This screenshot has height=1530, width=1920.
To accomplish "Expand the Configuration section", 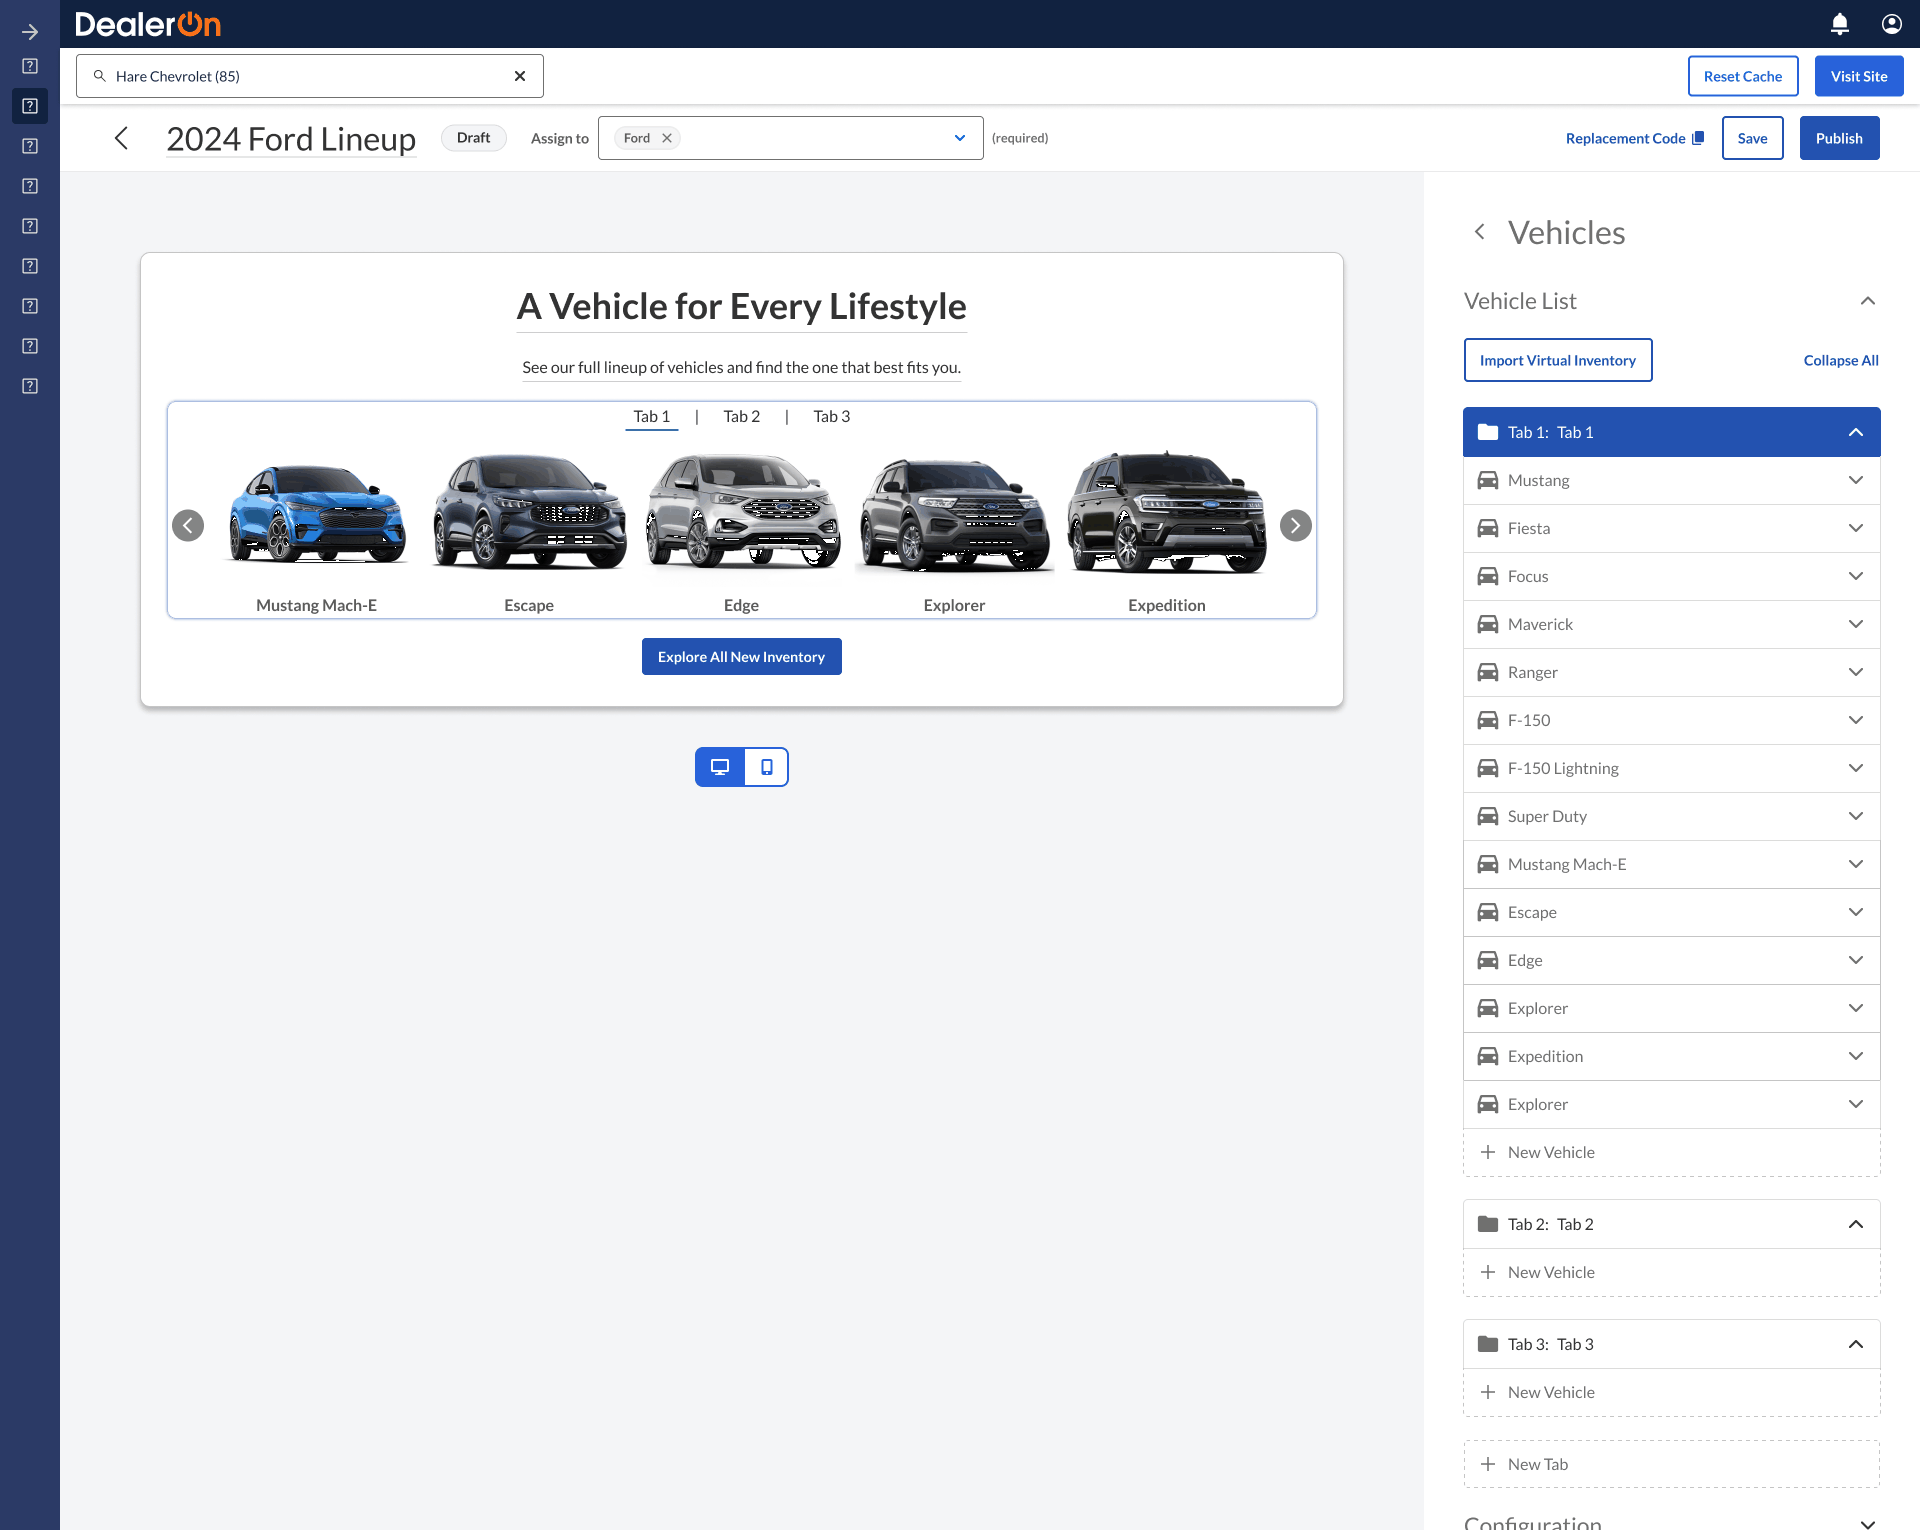I will pyautogui.click(x=1868, y=1523).
